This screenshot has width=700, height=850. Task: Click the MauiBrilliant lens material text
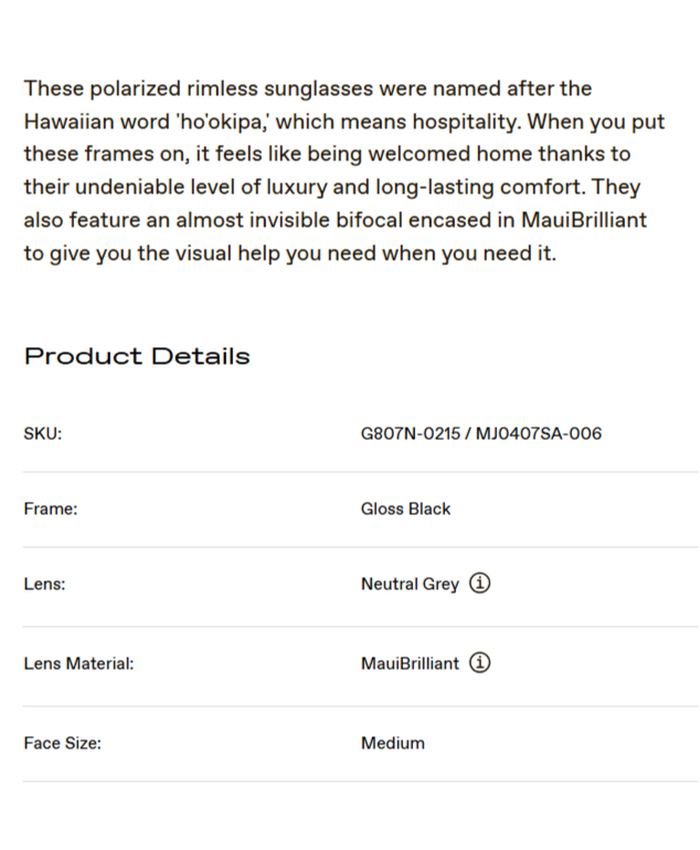click(x=410, y=663)
